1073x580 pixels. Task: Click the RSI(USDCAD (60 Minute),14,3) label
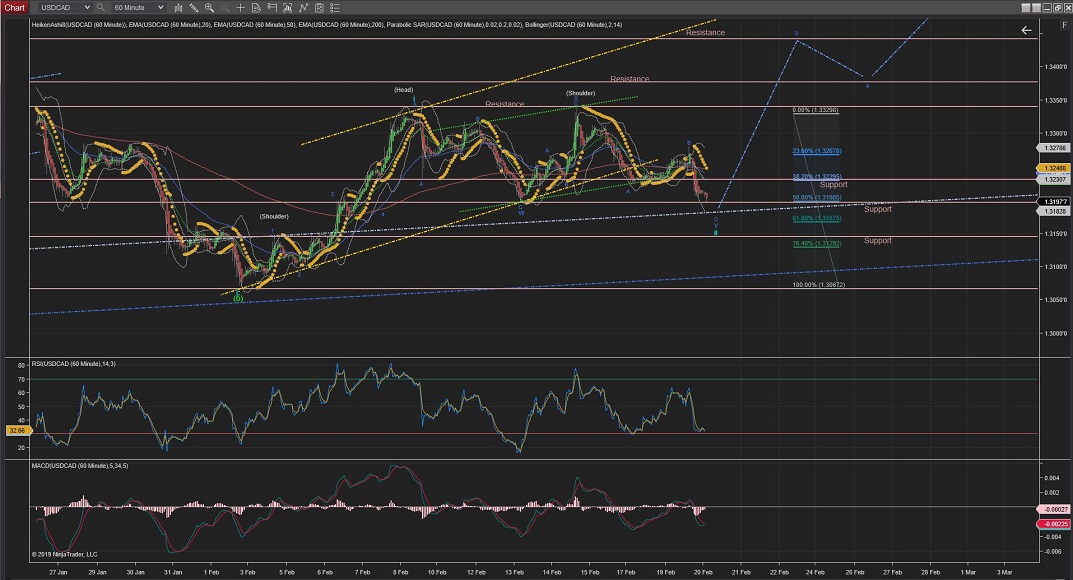tap(73, 364)
